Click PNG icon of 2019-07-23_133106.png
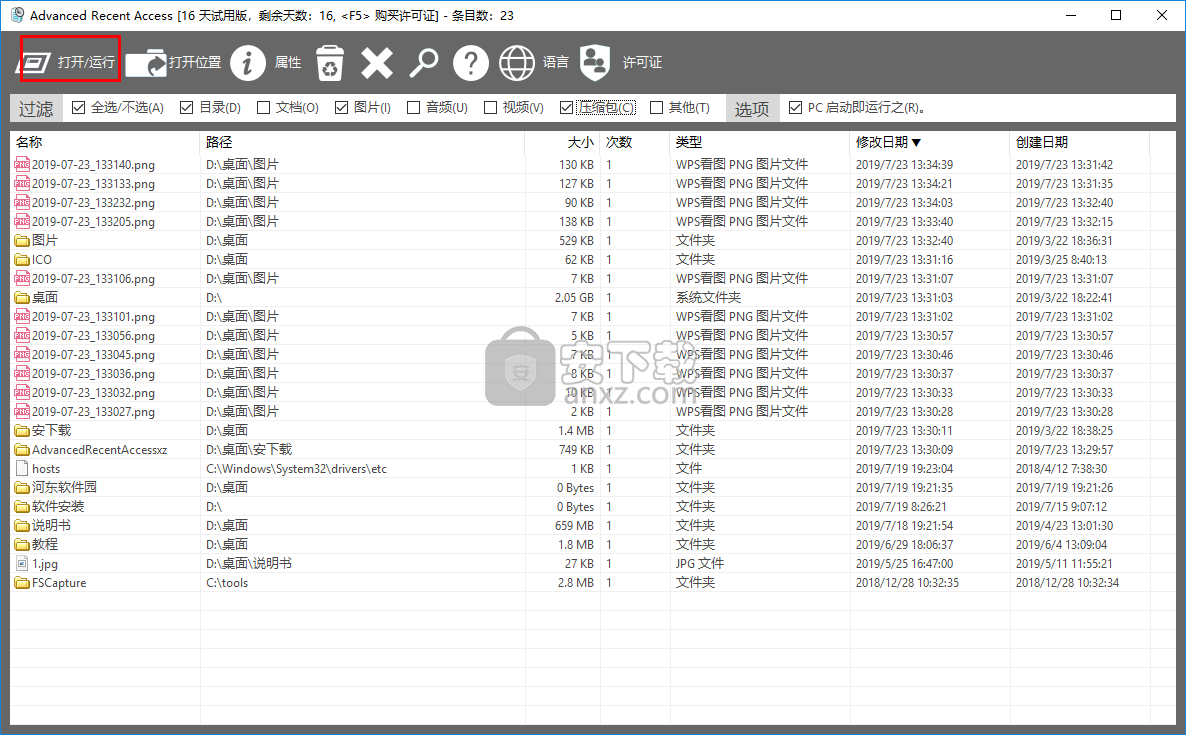Screen dimensions: 1186x735 coord(22,278)
